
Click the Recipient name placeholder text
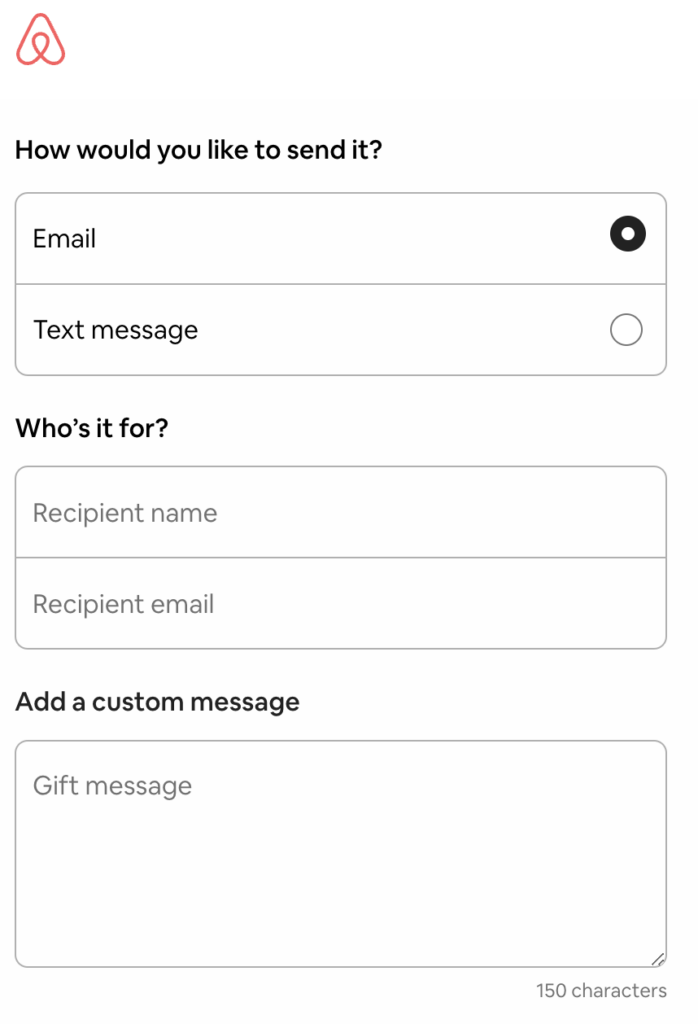(x=125, y=512)
